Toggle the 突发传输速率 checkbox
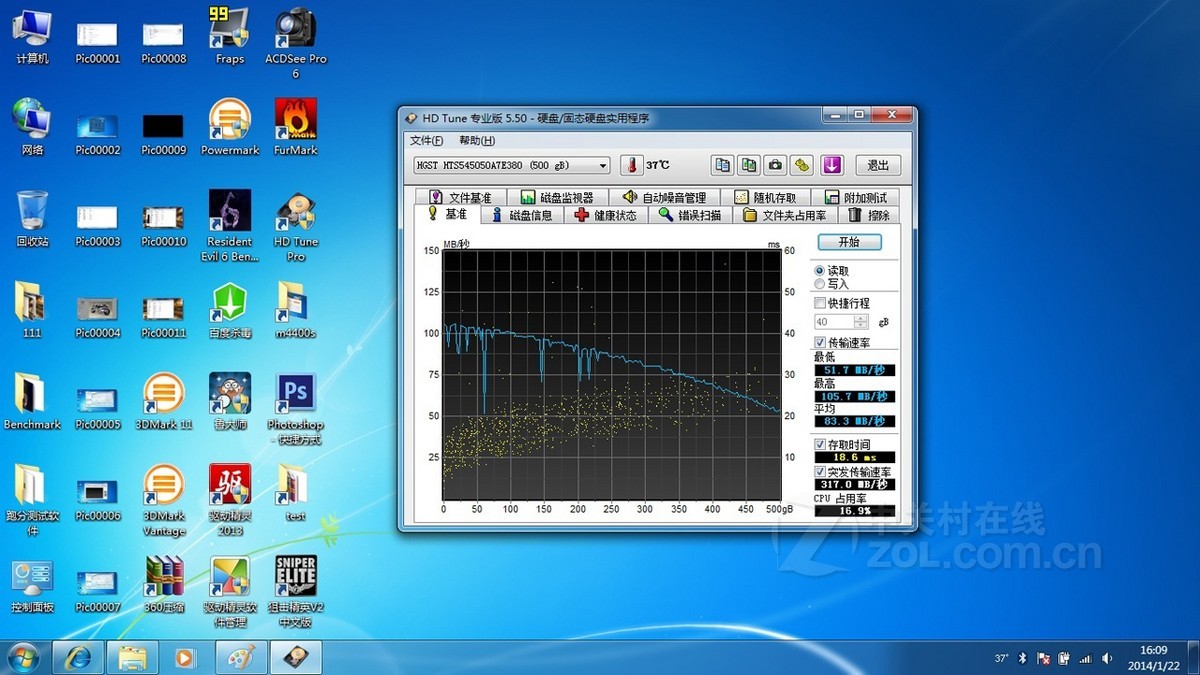Image resolution: width=1200 pixels, height=675 pixels. (820, 471)
